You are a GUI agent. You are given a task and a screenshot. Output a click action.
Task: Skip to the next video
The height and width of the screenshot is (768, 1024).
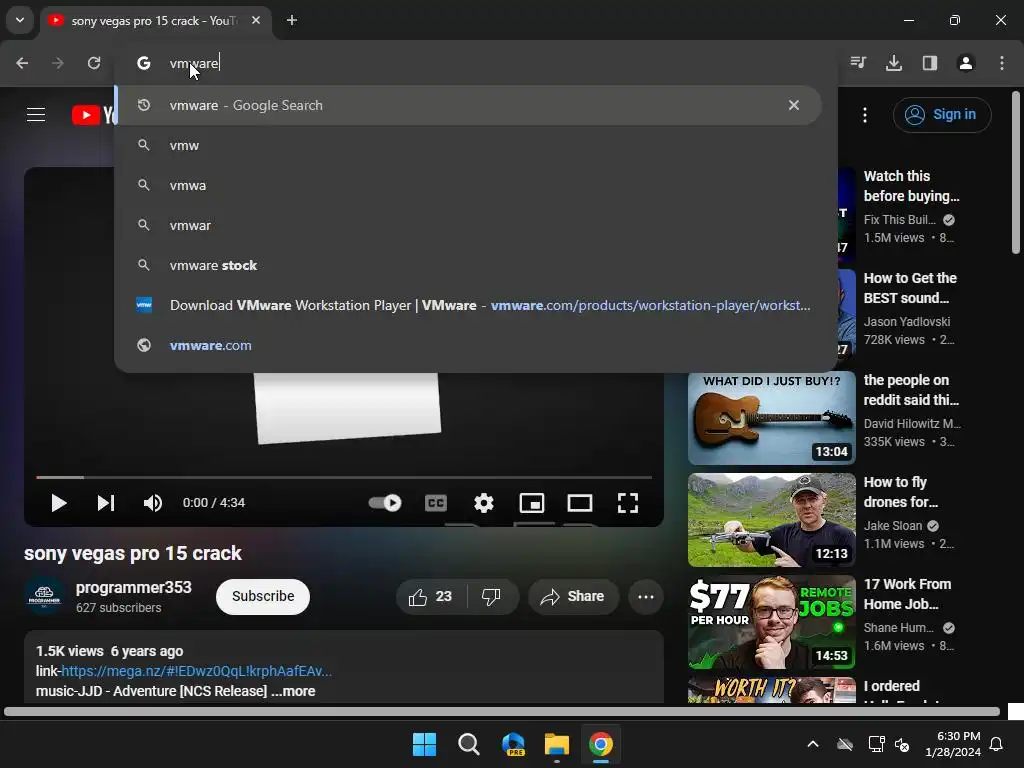(106, 503)
